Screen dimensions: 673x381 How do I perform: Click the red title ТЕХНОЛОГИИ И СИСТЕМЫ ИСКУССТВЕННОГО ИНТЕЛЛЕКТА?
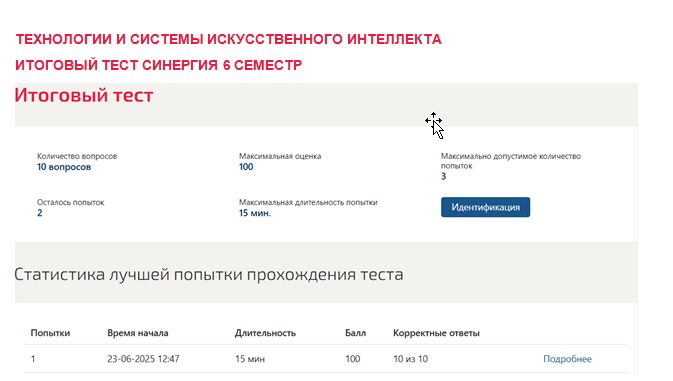pyautogui.click(x=228, y=39)
